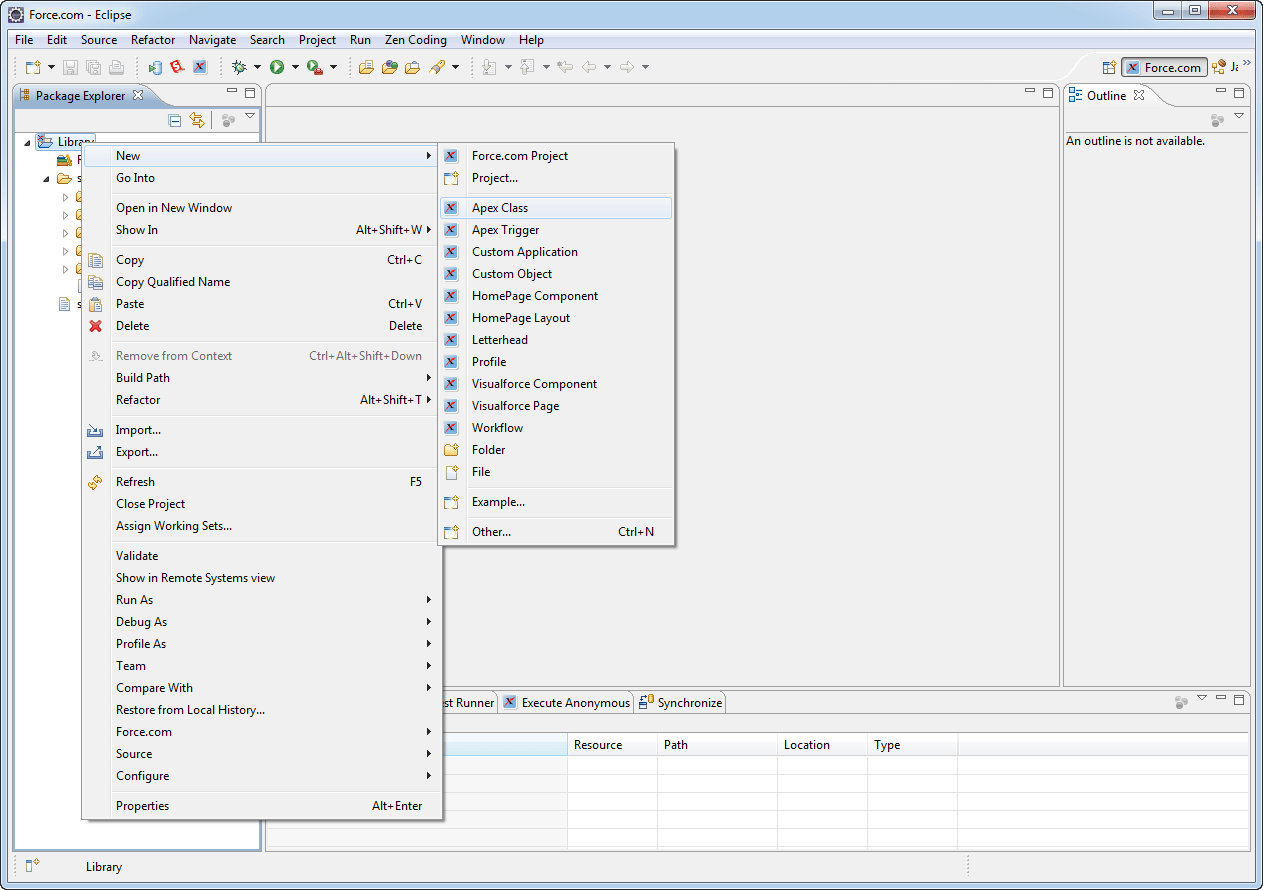
Task: Click the Force.com perspective button
Action: pos(1164,67)
